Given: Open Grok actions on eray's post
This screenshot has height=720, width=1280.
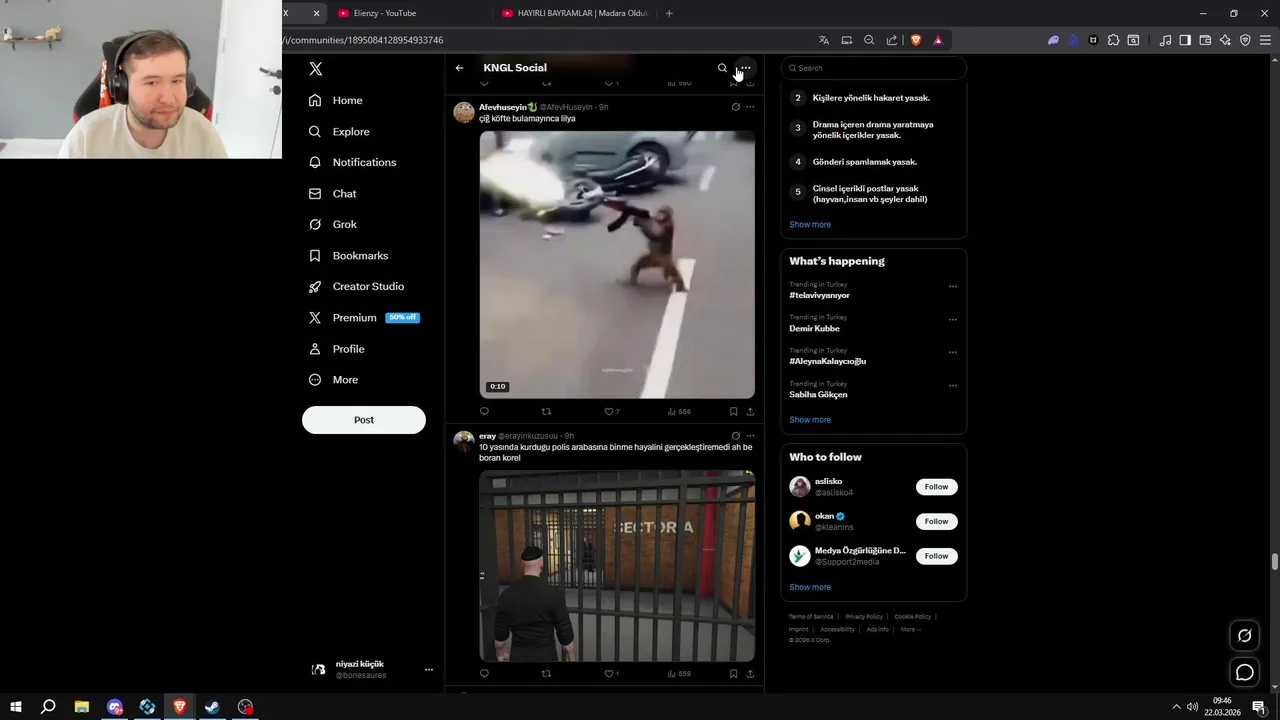Looking at the screenshot, I should coord(735,436).
